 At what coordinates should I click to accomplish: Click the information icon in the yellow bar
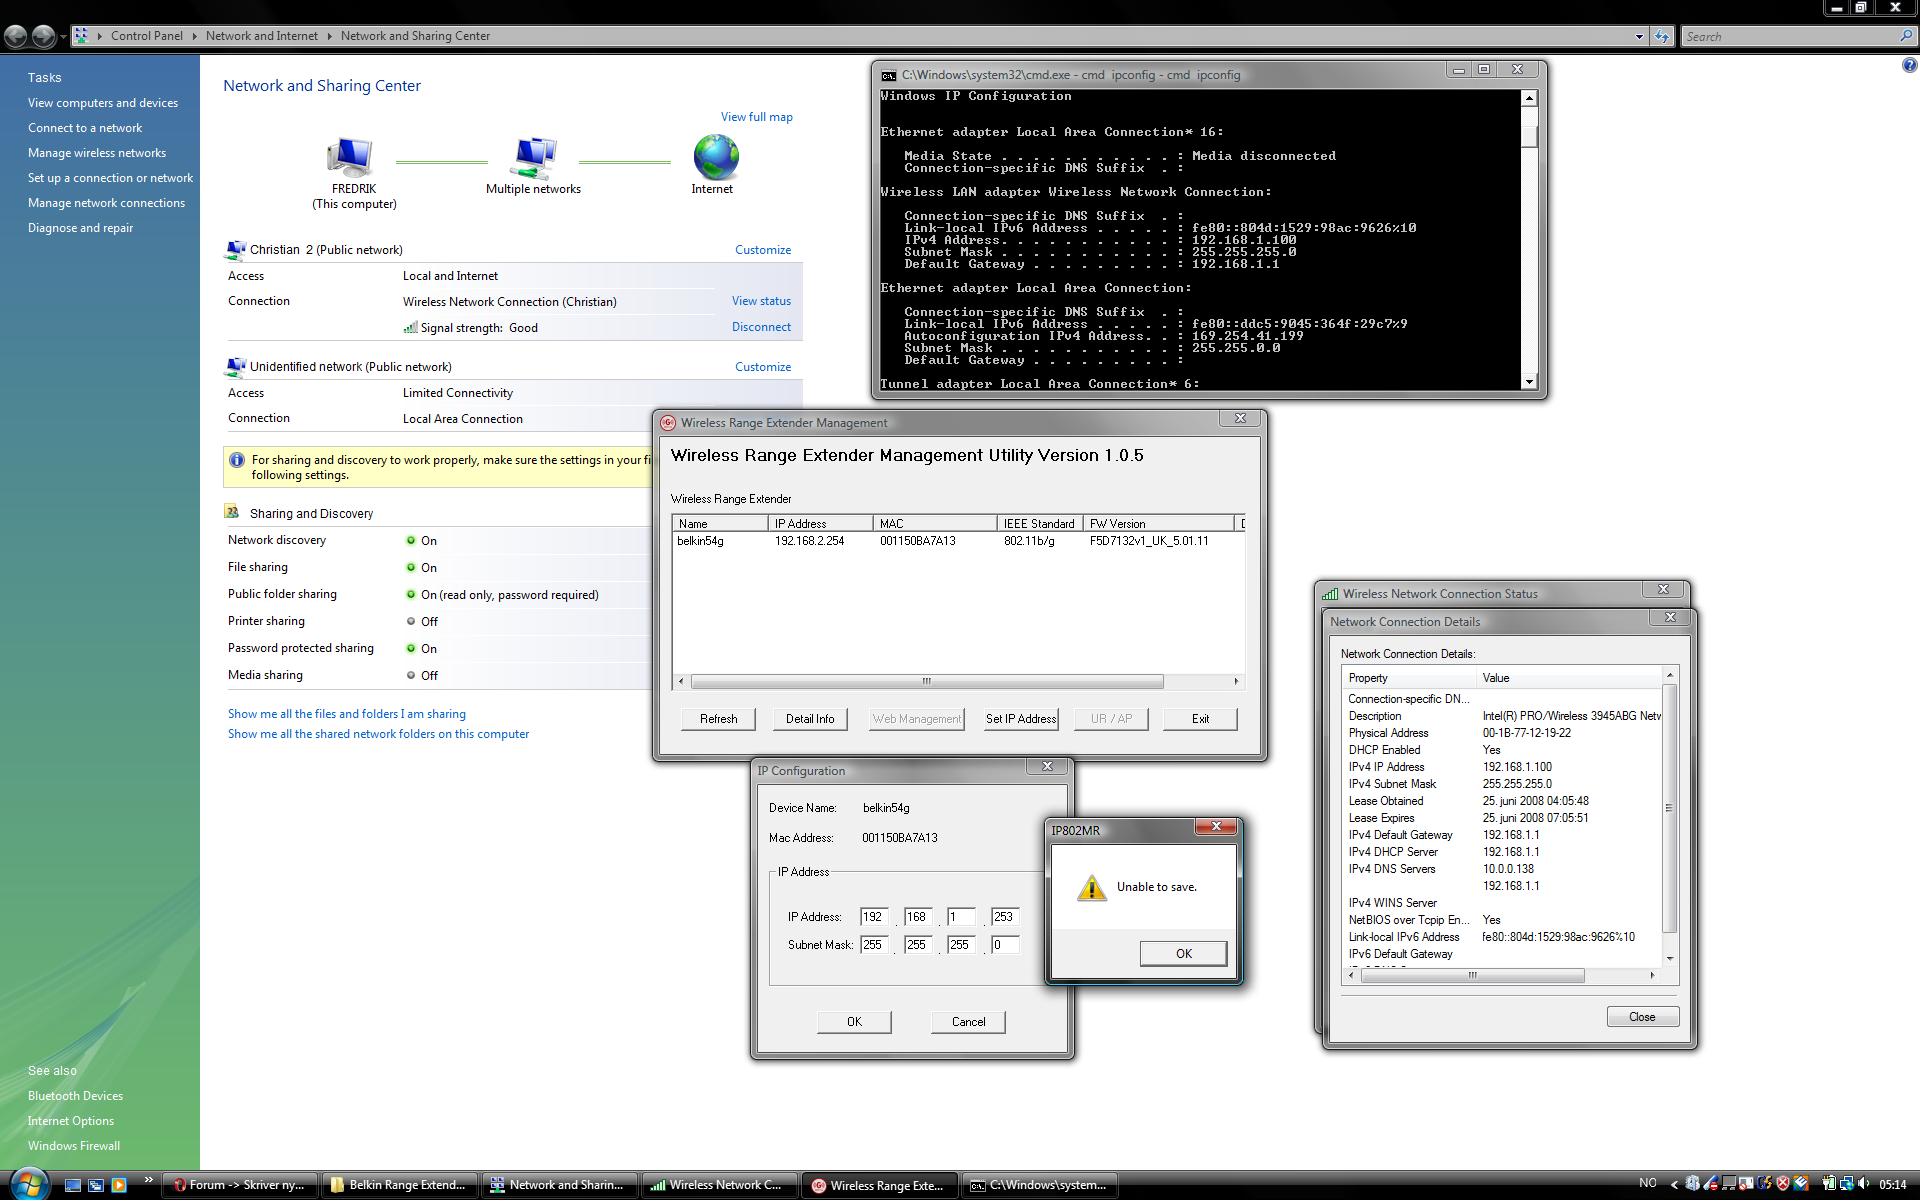tap(237, 462)
